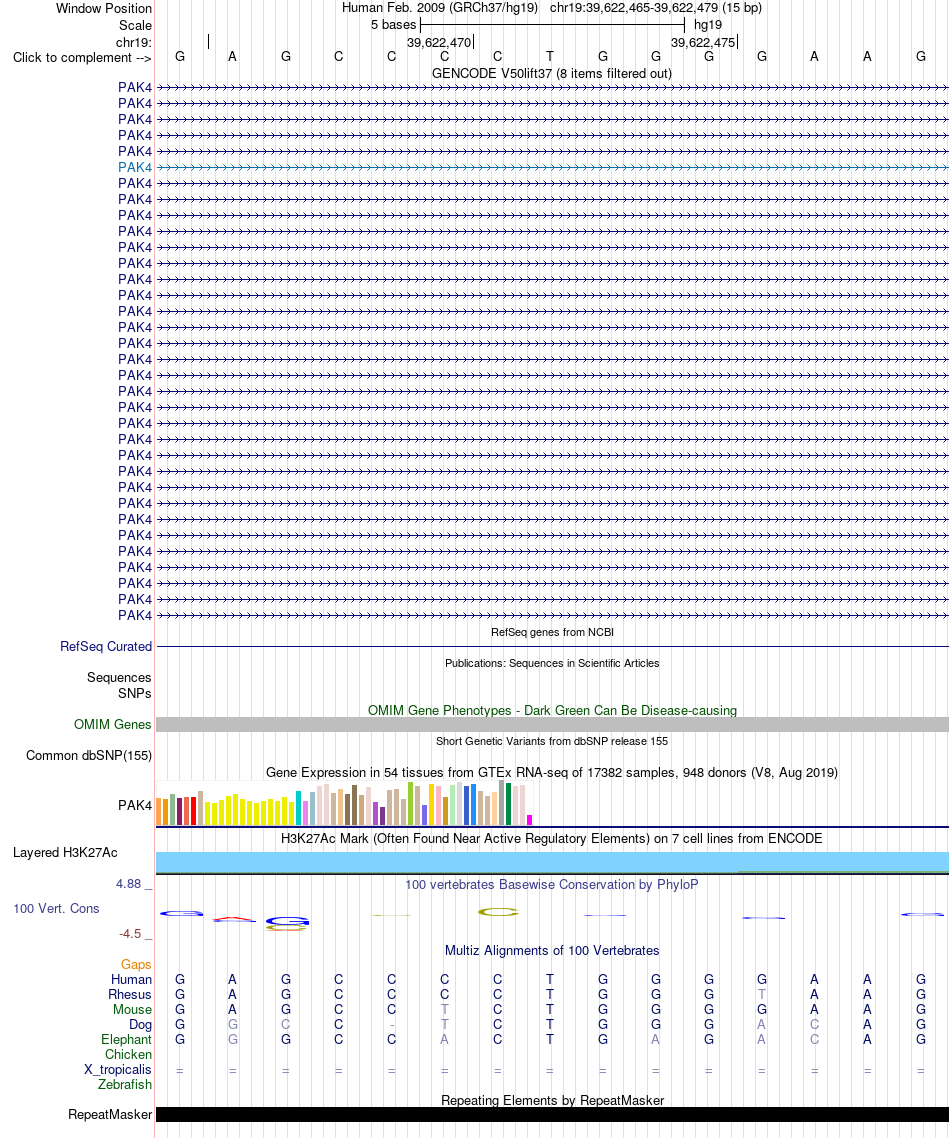Viewport: 950px width, 1138px height.
Task: Select the 'Elephant' alignment row label
Action: point(126,1040)
